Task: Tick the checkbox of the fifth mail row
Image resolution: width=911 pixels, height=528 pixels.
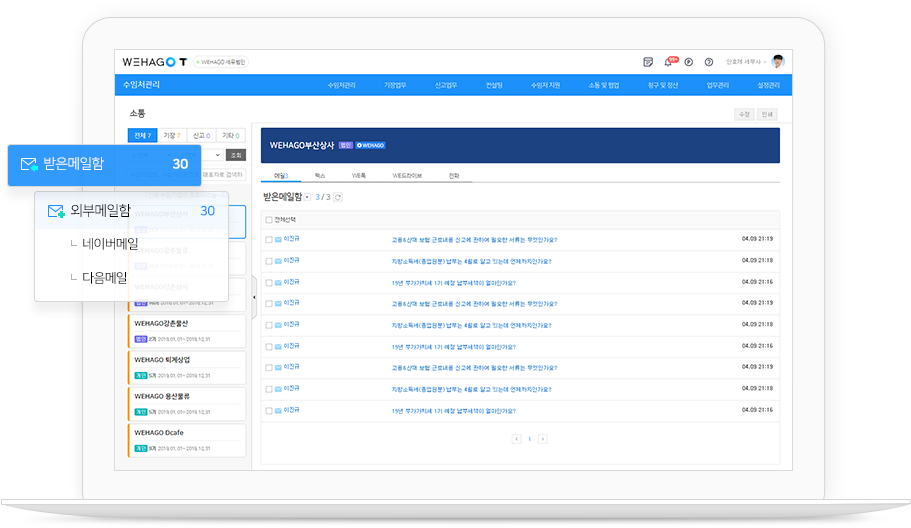Action: click(x=268, y=325)
